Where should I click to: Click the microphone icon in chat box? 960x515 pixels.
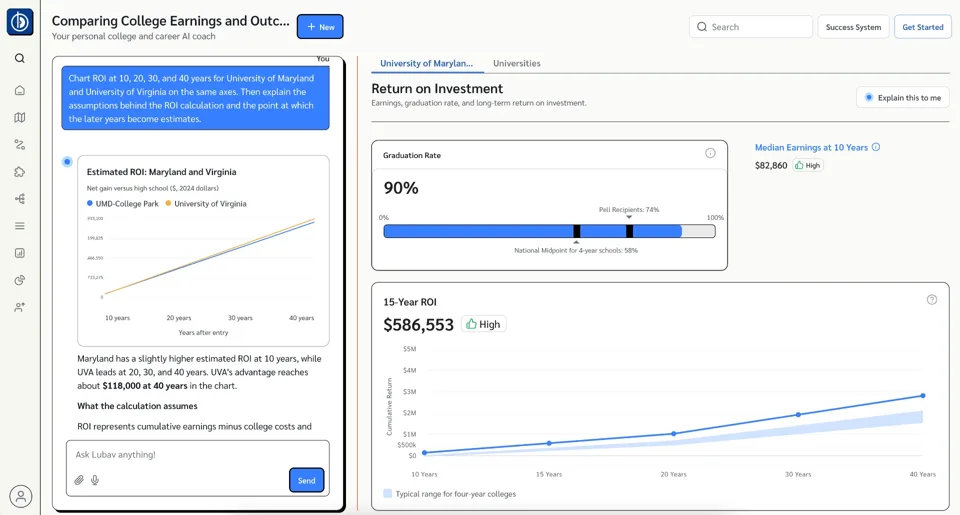(x=95, y=480)
